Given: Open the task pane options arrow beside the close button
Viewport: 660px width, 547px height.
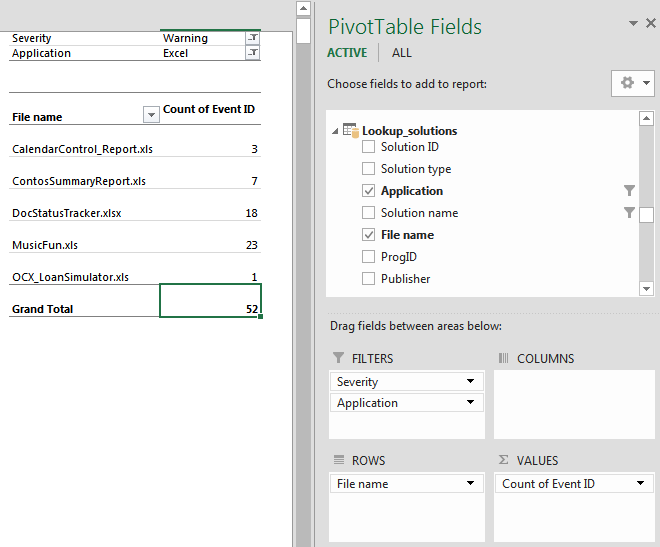Looking at the screenshot, I should 633,24.
